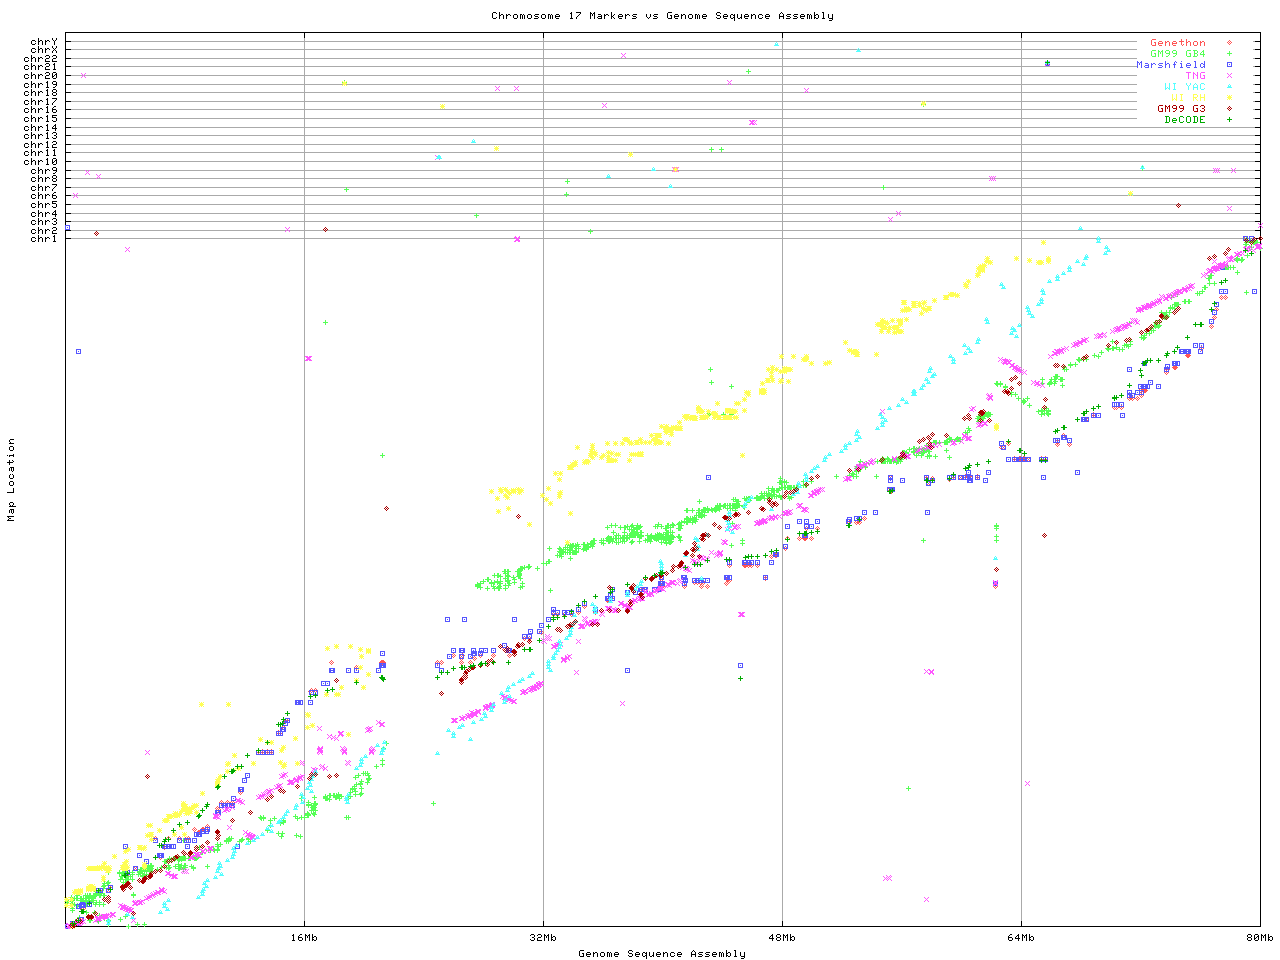Image resolution: width=1280 pixels, height=960 pixels.
Task: Click the GM99 G3 diamond marker in the legend
Action: (1229, 109)
